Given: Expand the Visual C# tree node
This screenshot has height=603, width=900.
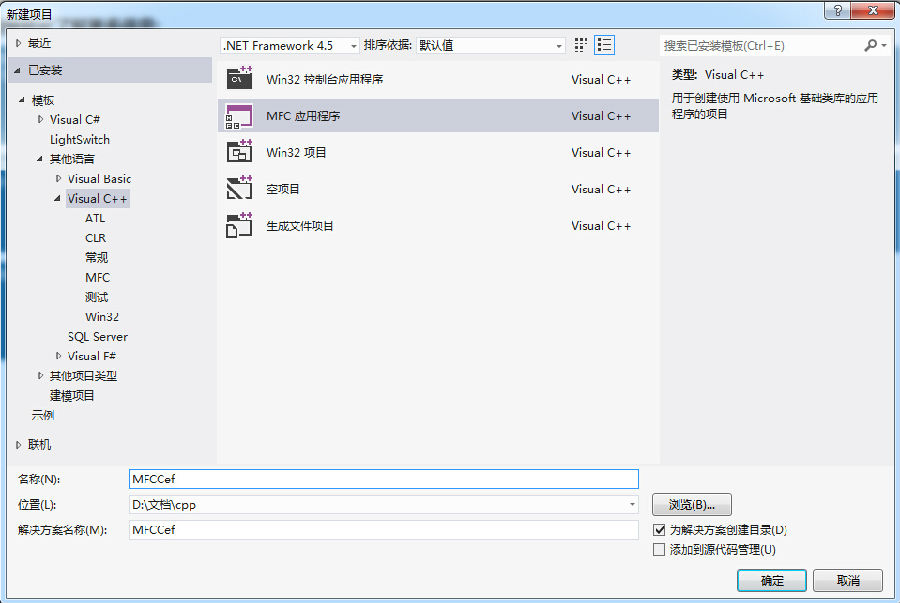Looking at the screenshot, I should [40, 119].
